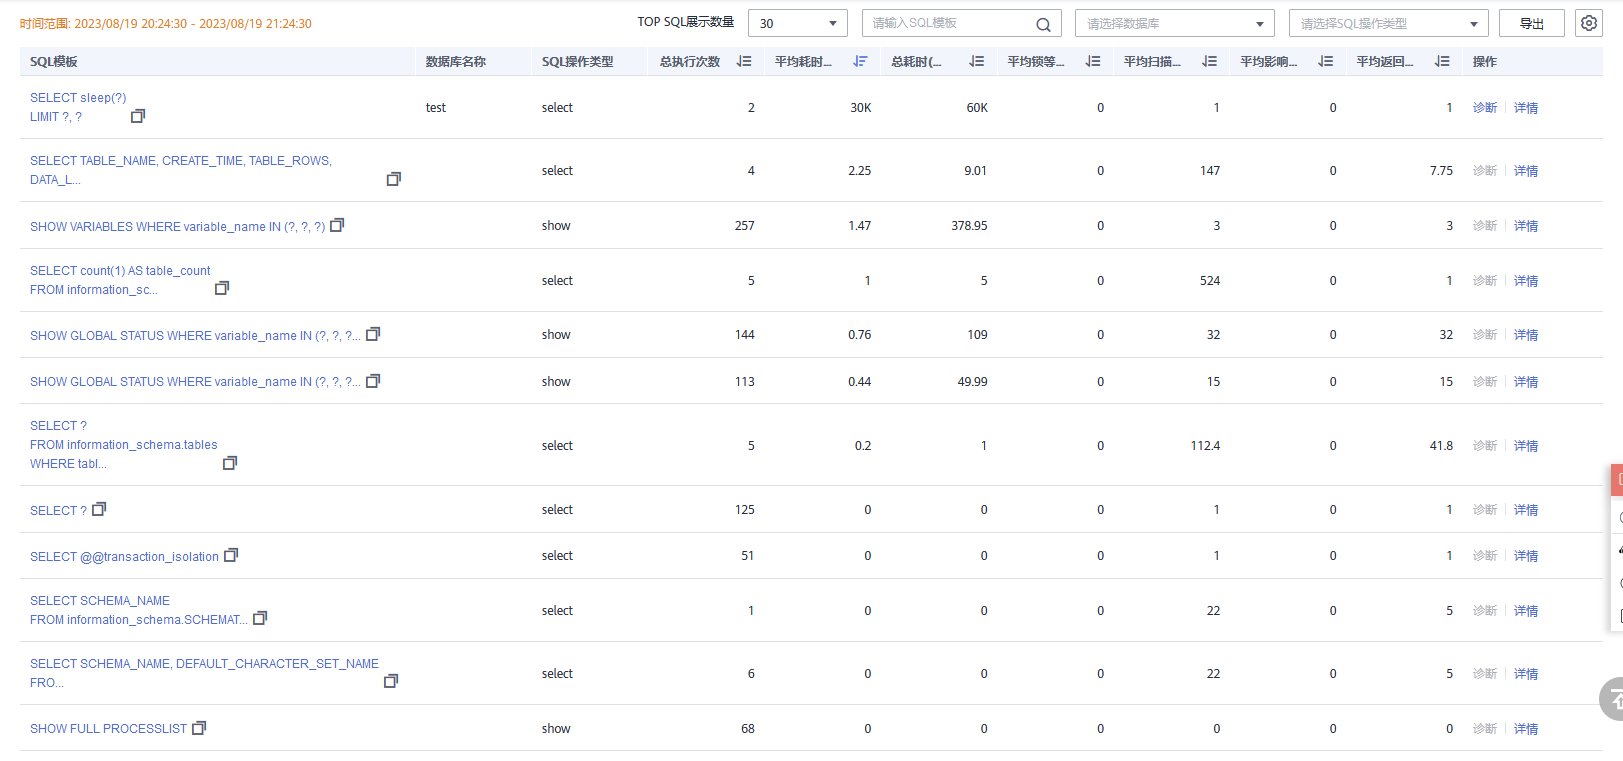Open 详情 for SELECT ? FROM information_schema.tables row
Viewport: 1623px width, 761px height.
click(x=1526, y=446)
